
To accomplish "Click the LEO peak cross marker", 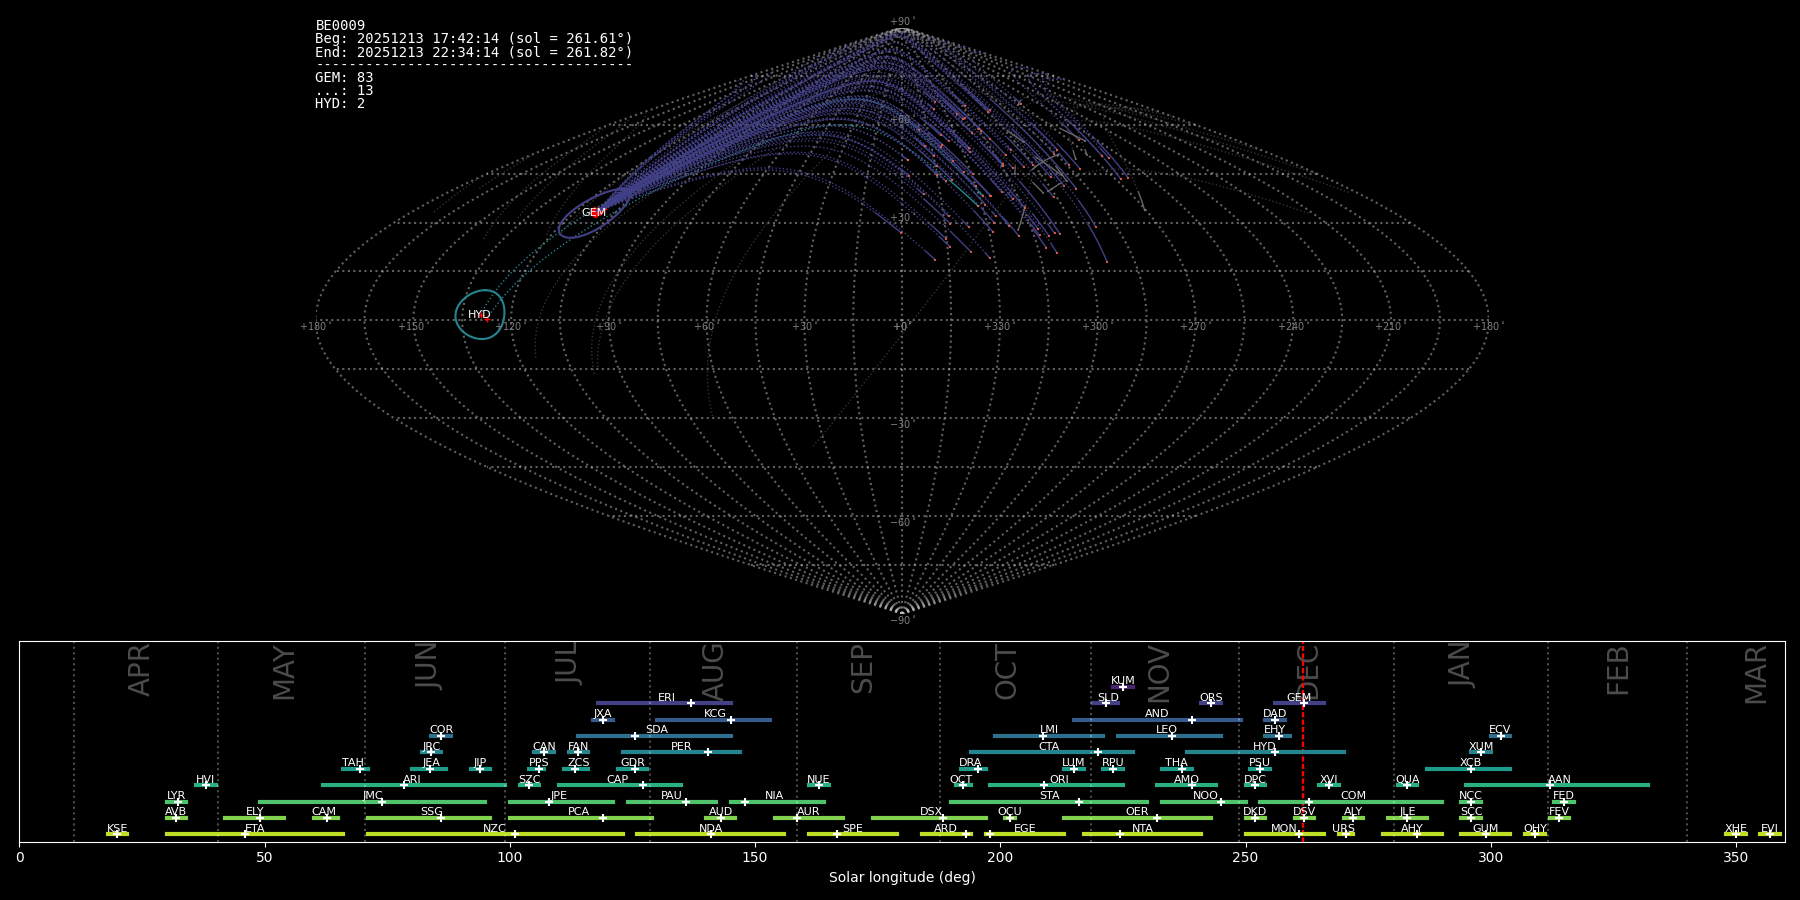I will tap(1172, 736).
